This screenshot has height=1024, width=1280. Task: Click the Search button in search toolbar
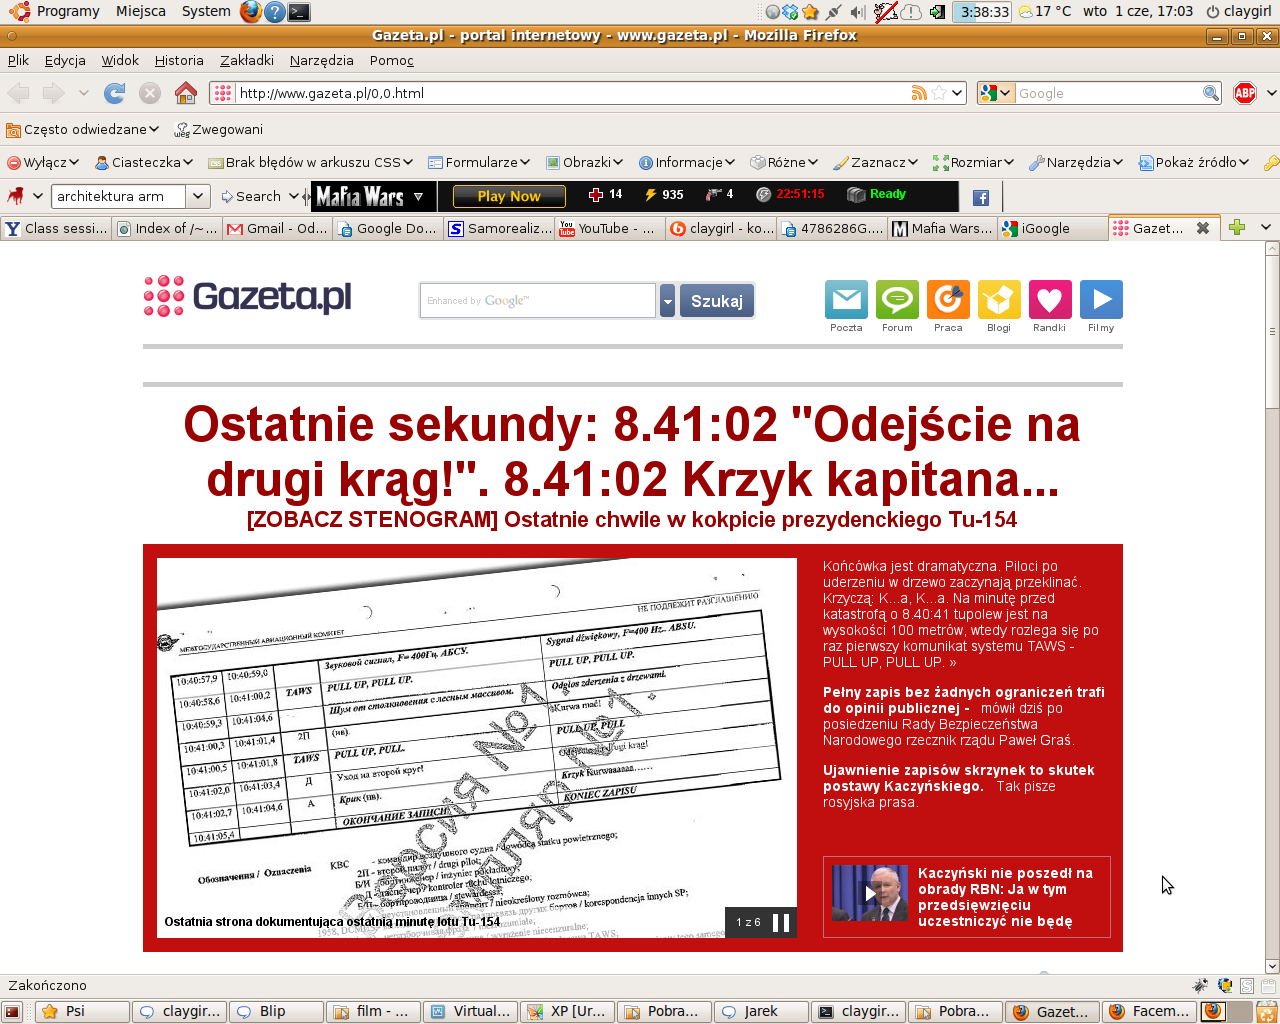(251, 196)
